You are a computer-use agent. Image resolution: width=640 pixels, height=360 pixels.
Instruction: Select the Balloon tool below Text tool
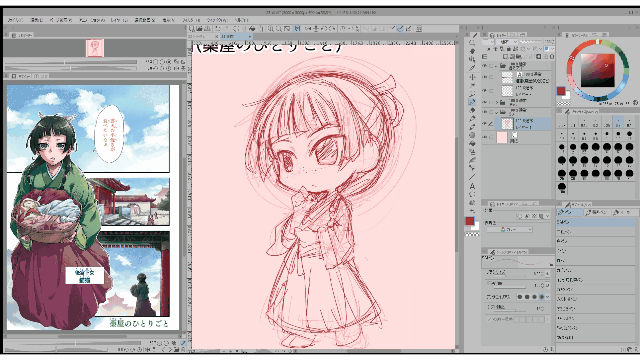(x=472, y=195)
